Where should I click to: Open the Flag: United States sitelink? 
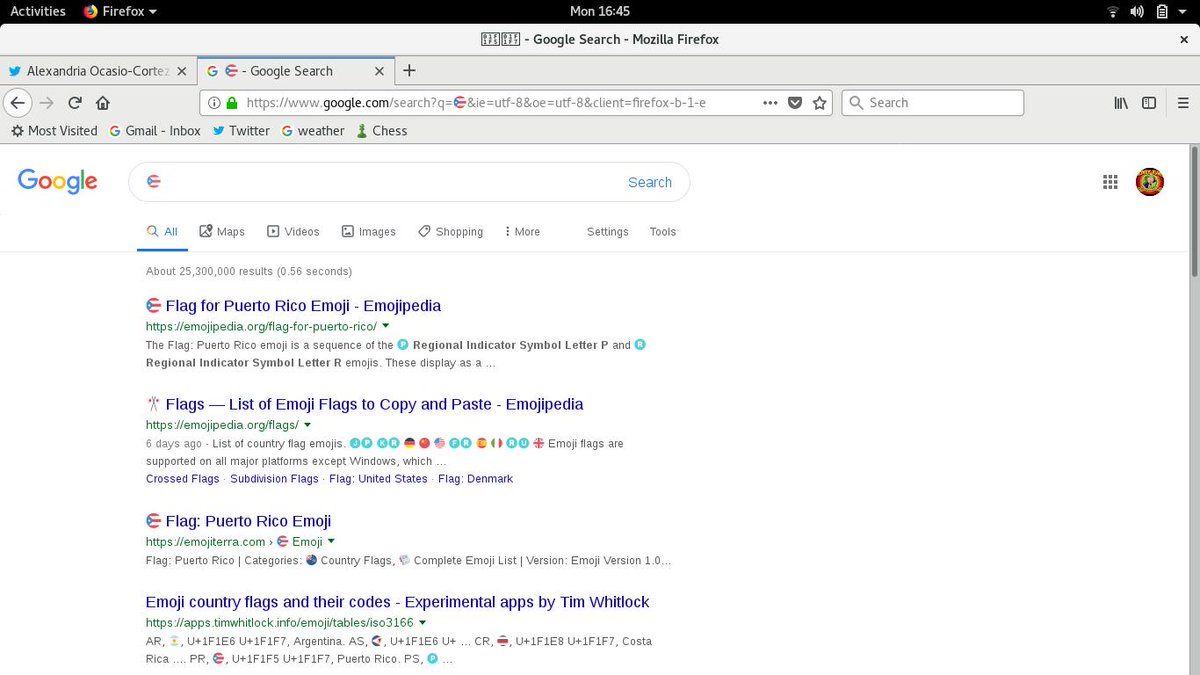(378, 479)
